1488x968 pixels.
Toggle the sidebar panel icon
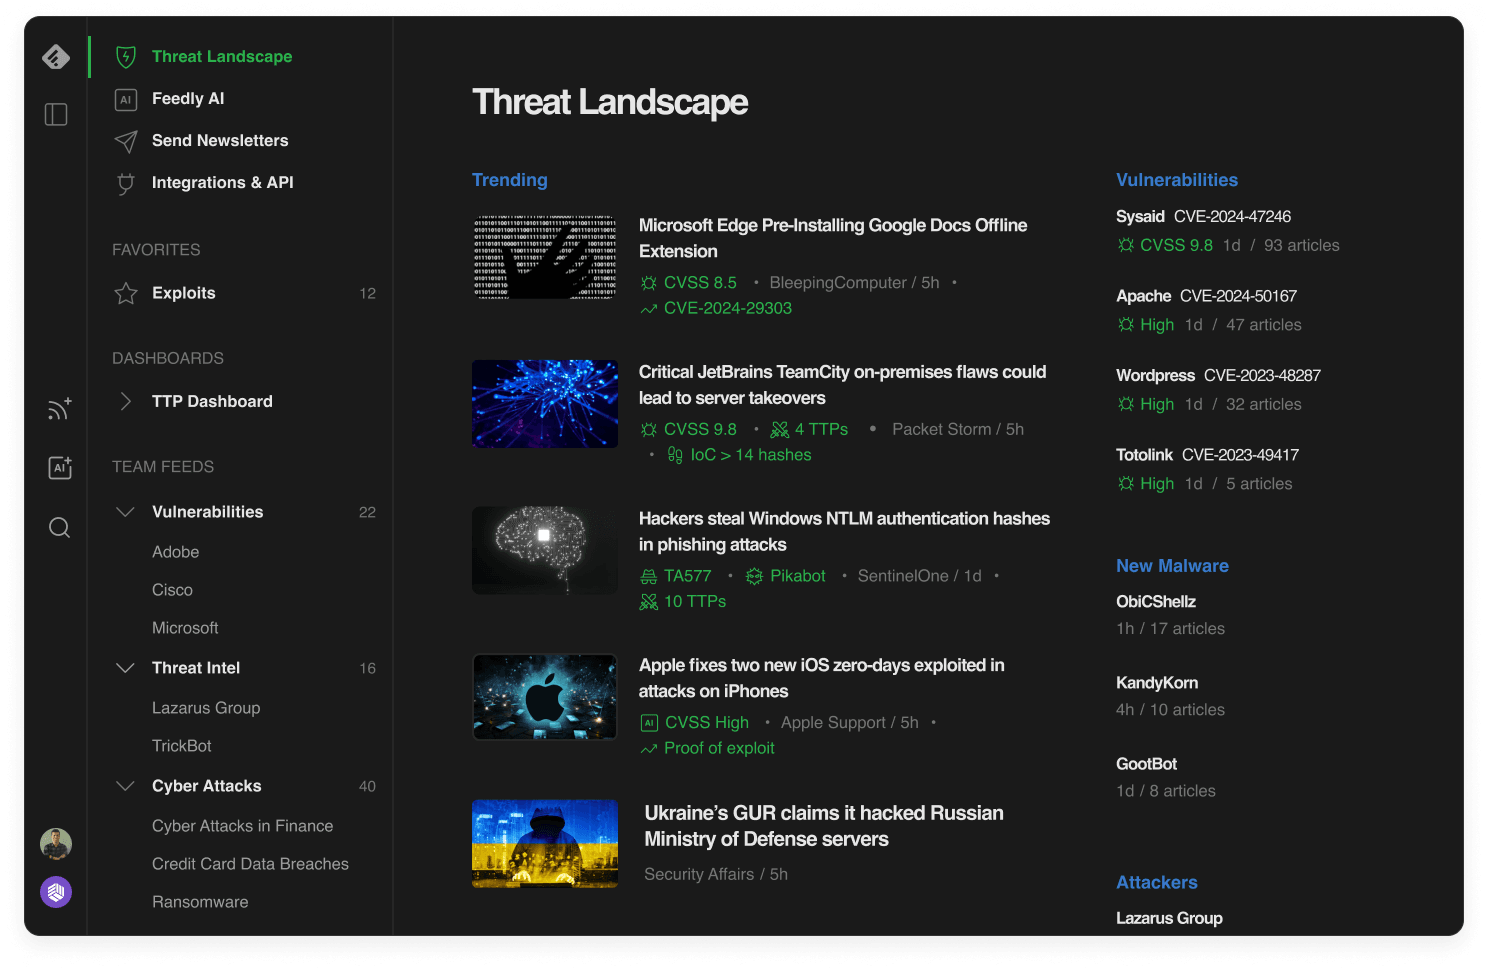[x=56, y=115]
